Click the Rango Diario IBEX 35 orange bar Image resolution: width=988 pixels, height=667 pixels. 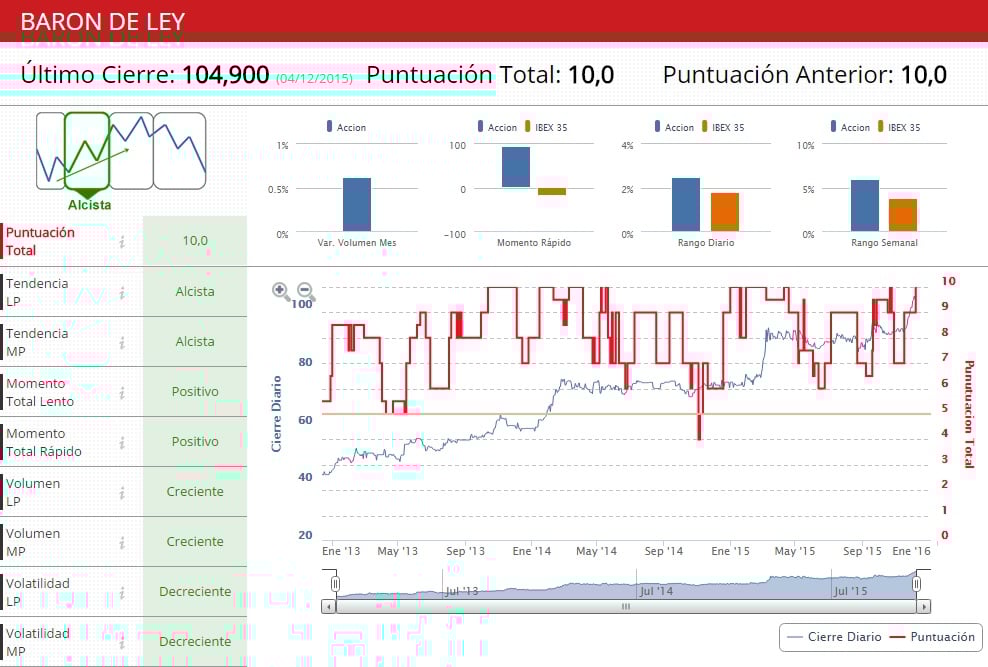(x=725, y=212)
